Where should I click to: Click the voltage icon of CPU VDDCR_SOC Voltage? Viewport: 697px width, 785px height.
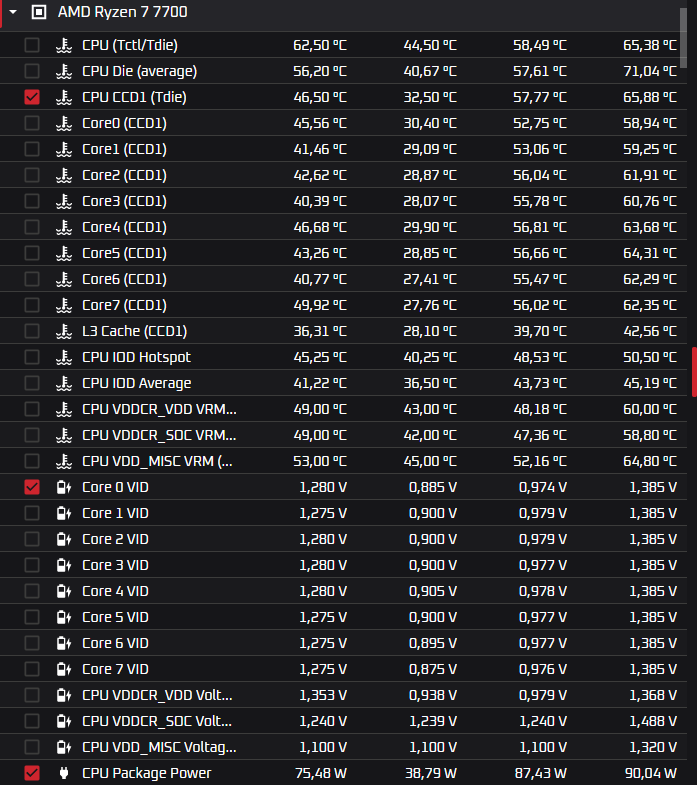pyautogui.click(x=64, y=721)
